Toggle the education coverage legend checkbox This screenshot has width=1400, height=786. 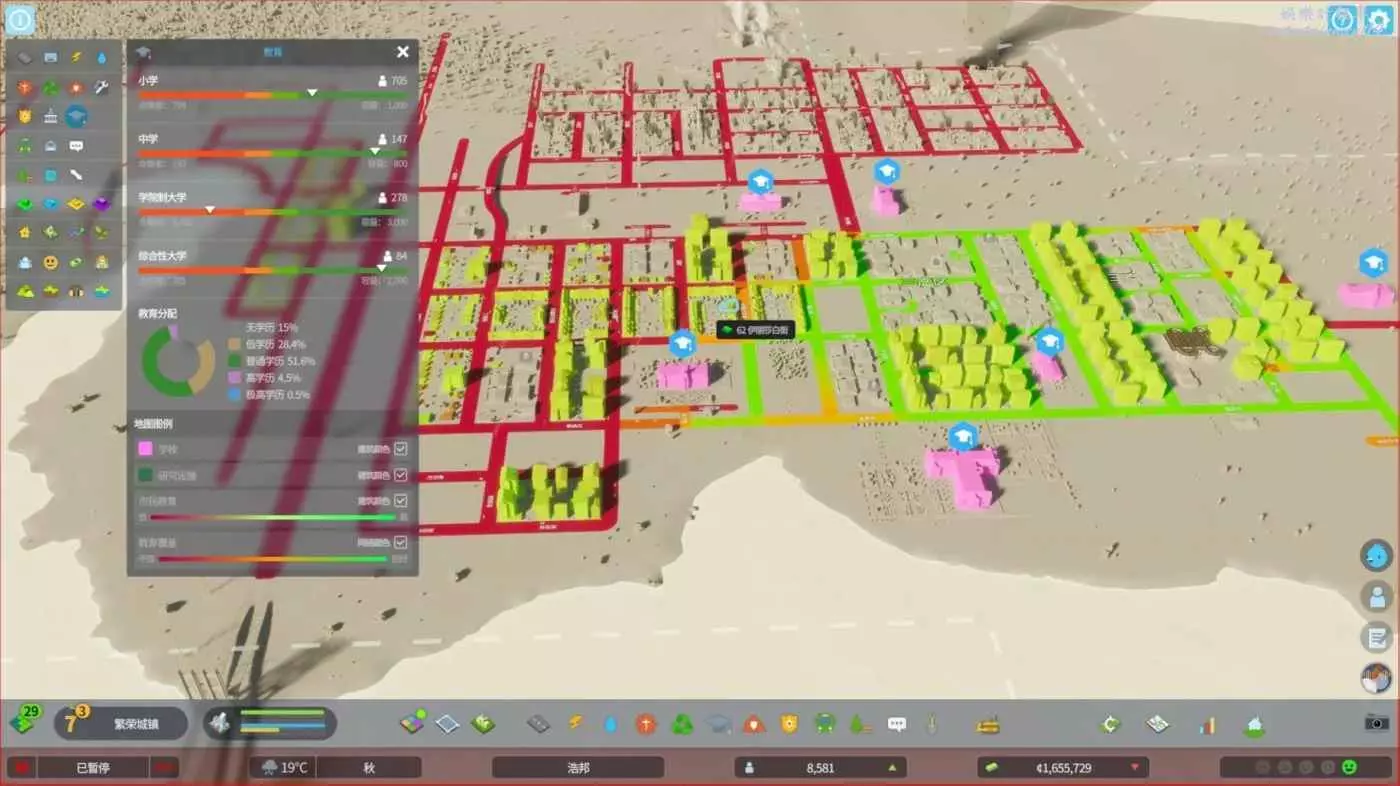[401, 542]
